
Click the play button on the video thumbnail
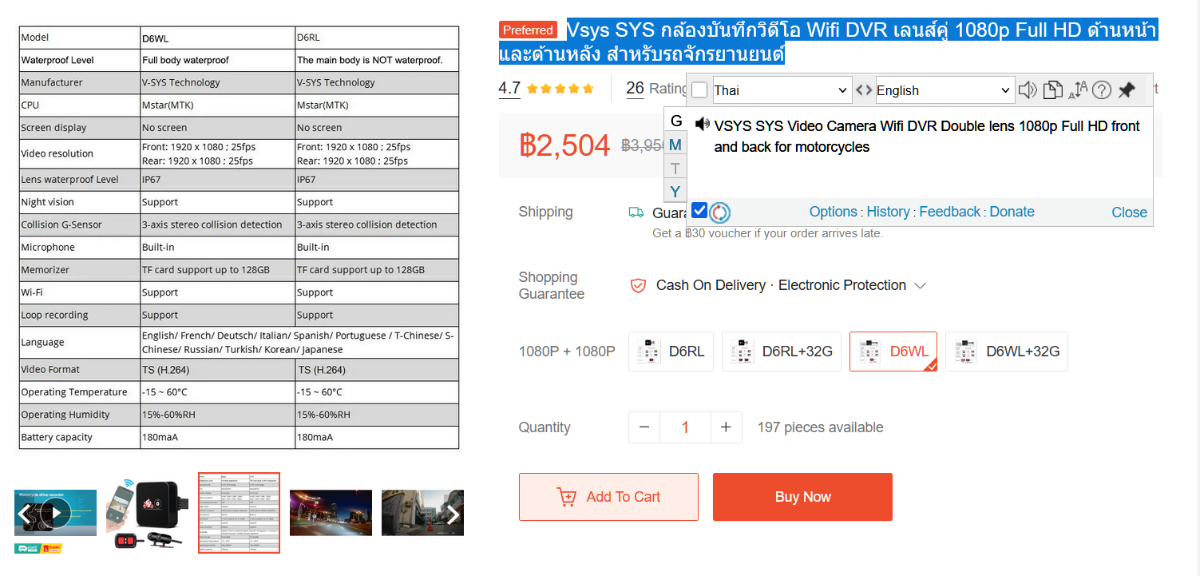tap(58, 514)
